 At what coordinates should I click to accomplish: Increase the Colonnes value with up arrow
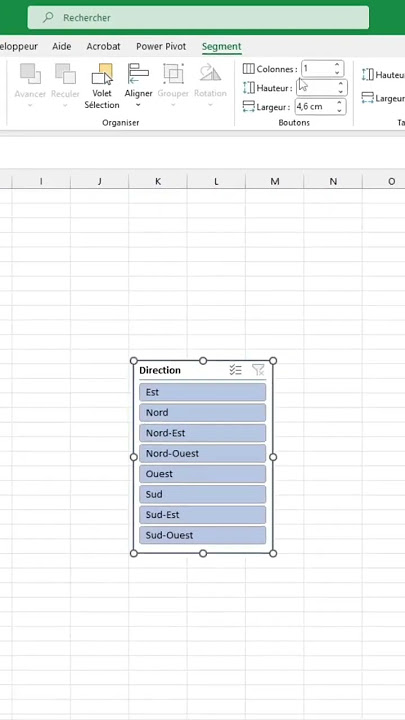pyautogui.click(x=337, y=65)
